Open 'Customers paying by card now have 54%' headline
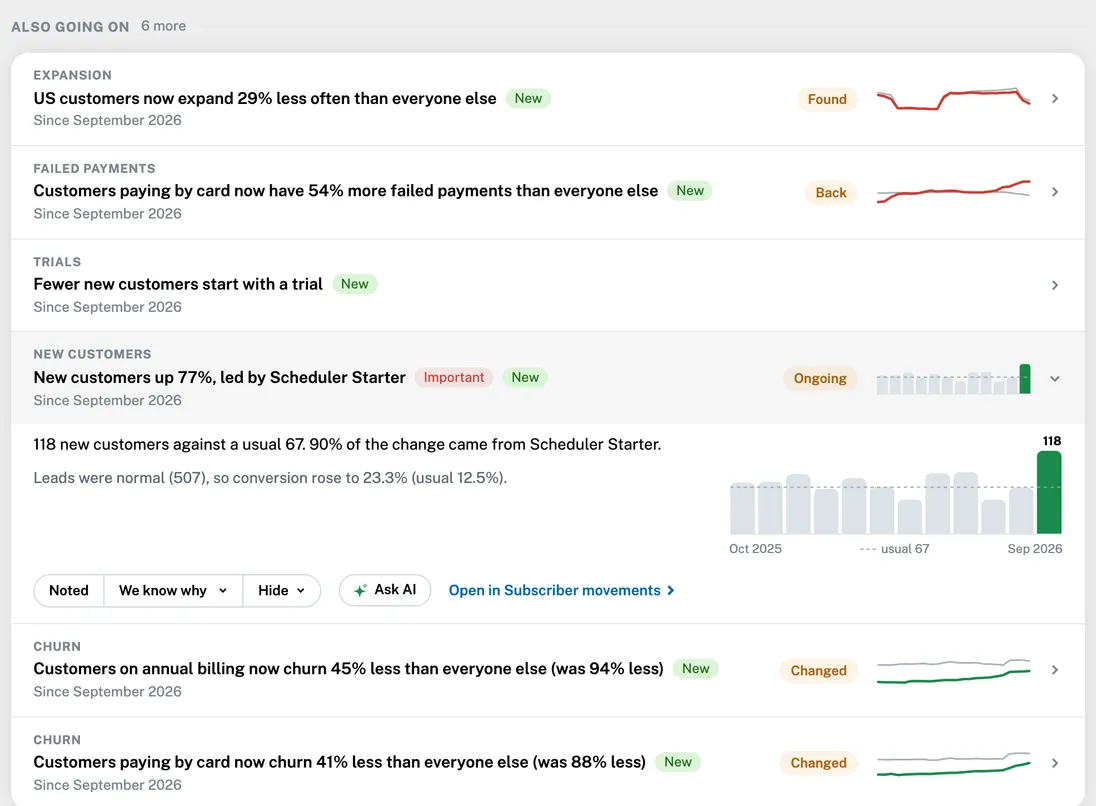Viewport: 1096px width, 806px height. (346, 191)
